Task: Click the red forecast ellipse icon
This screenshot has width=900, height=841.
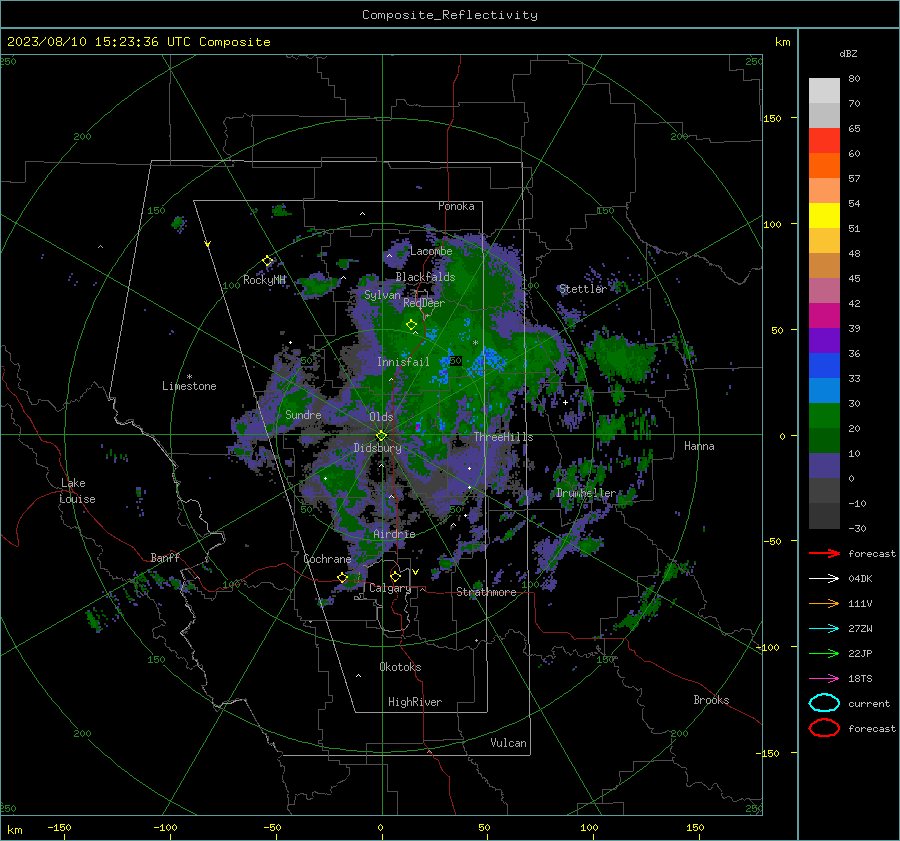Action: 824,728
